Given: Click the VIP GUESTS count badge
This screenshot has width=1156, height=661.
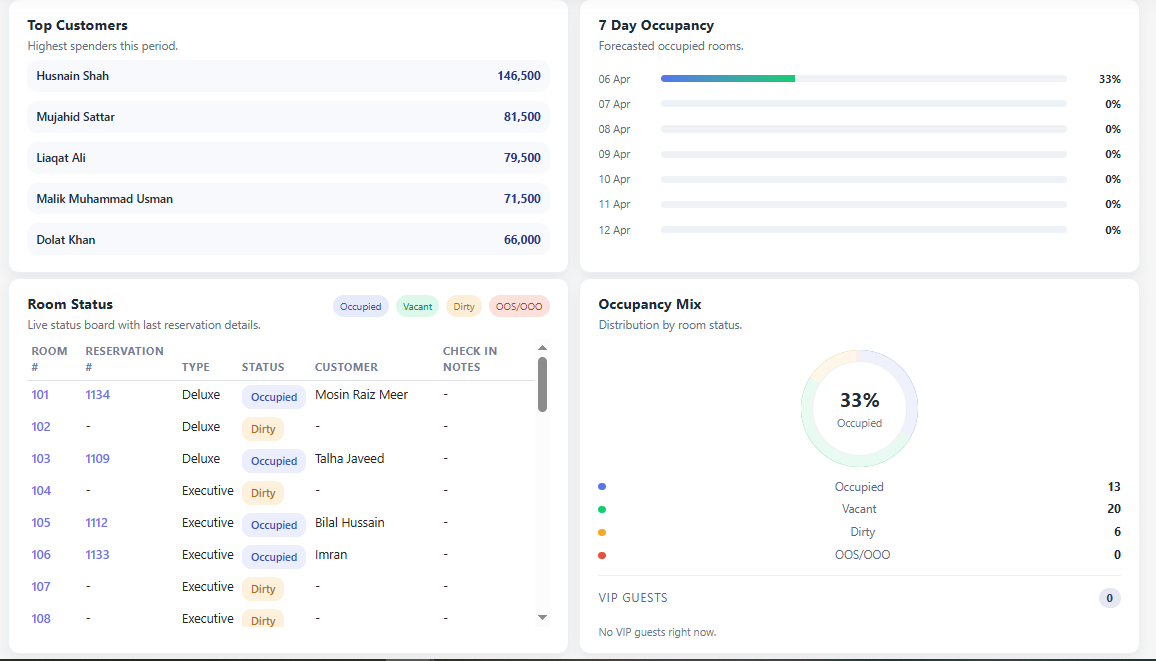Looking at the screenshot, I should tap(1108, 597).
